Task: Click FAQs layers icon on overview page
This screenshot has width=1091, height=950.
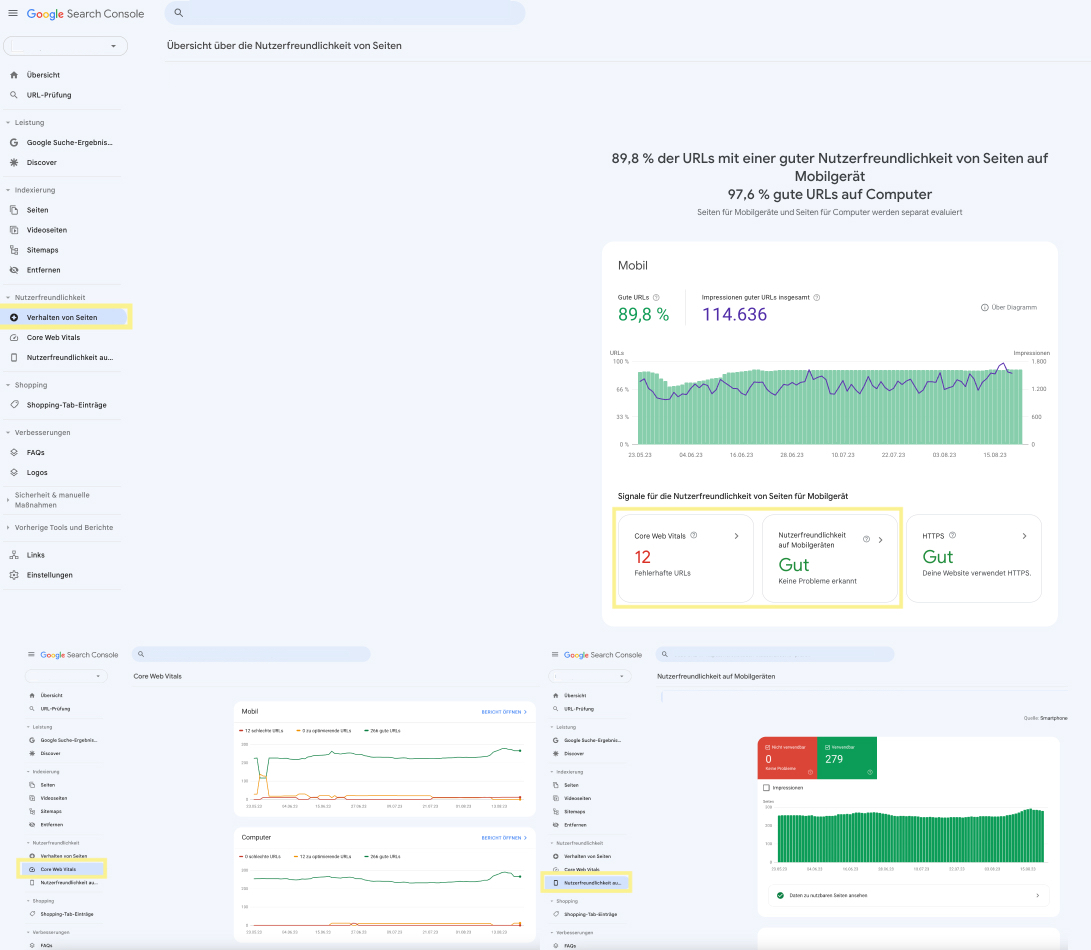Action: tap(14, 452)
